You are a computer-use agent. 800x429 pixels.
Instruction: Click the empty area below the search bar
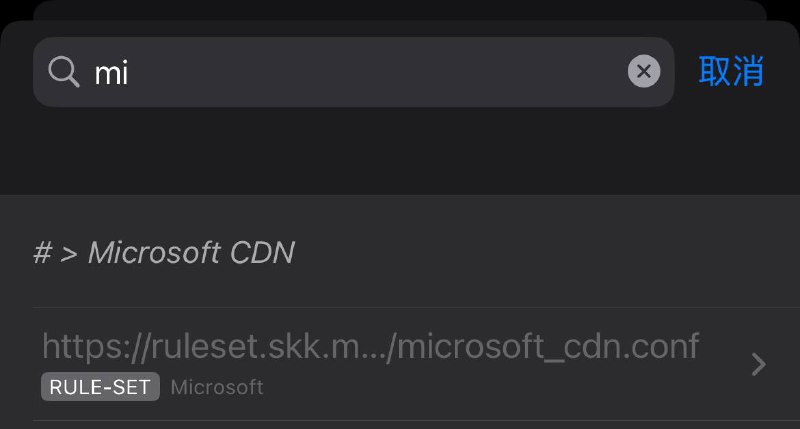(400, 150)
